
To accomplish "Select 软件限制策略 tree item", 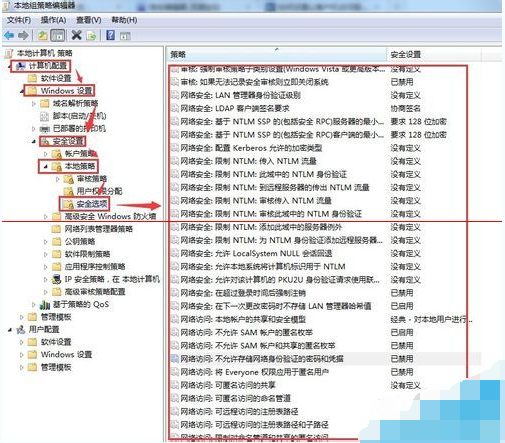I will pos(87,254).
